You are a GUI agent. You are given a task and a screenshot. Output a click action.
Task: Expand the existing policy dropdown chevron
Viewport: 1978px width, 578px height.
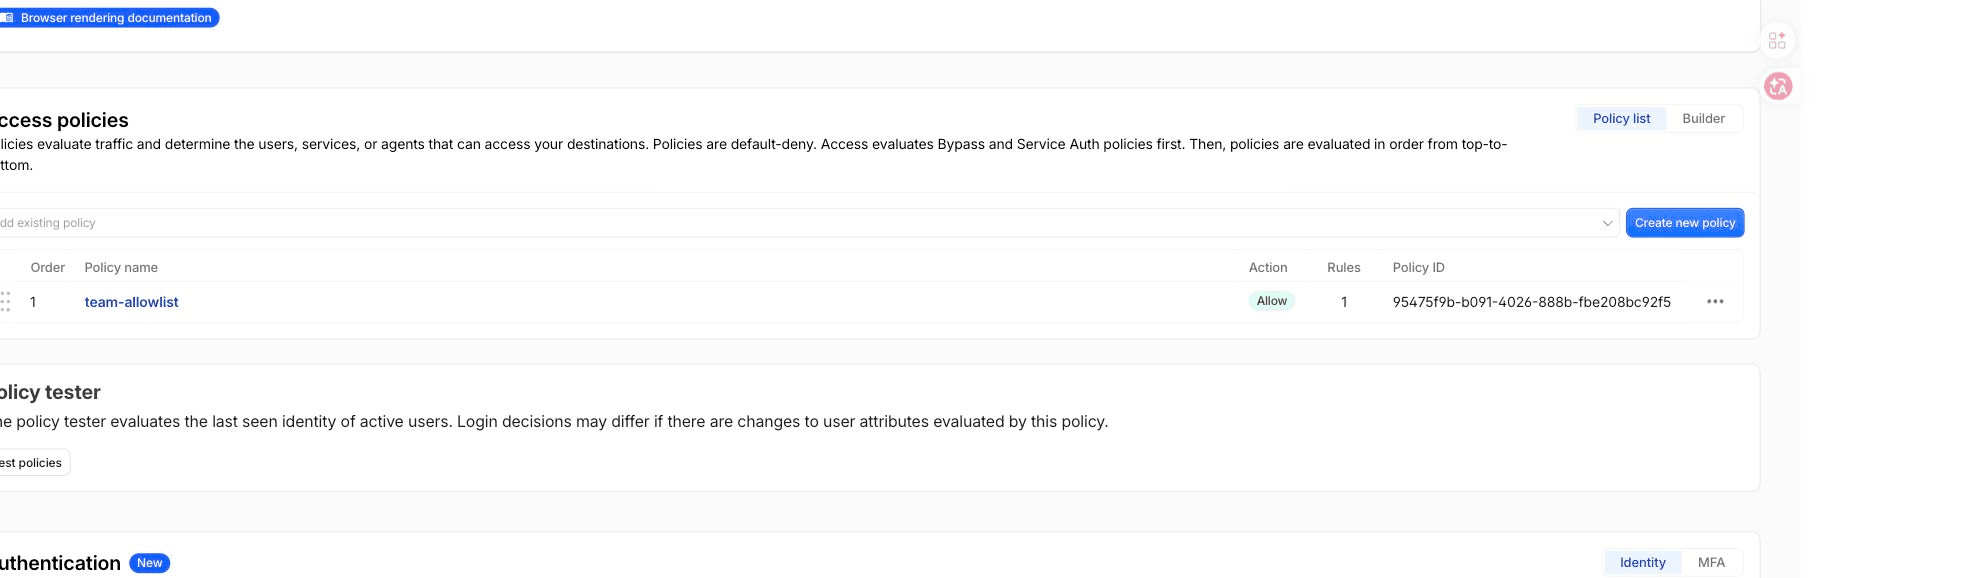[1607, 223]
